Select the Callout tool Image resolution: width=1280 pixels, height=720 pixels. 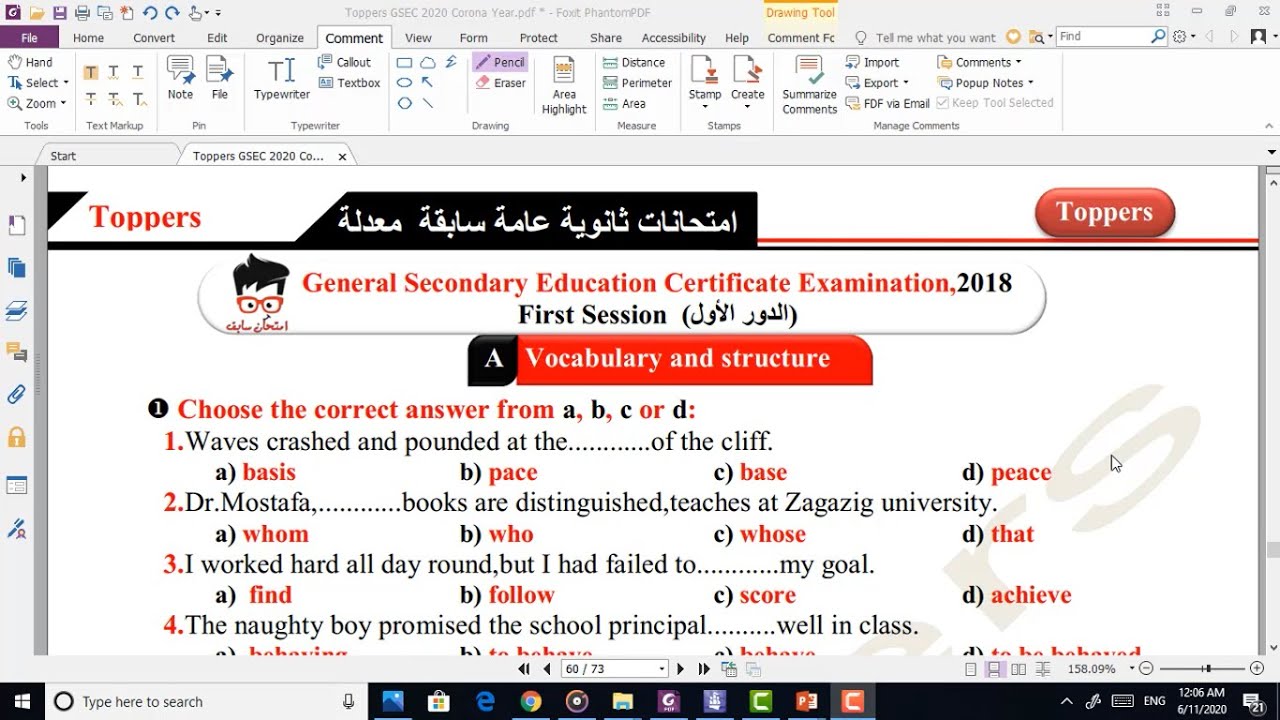point(345,62)
